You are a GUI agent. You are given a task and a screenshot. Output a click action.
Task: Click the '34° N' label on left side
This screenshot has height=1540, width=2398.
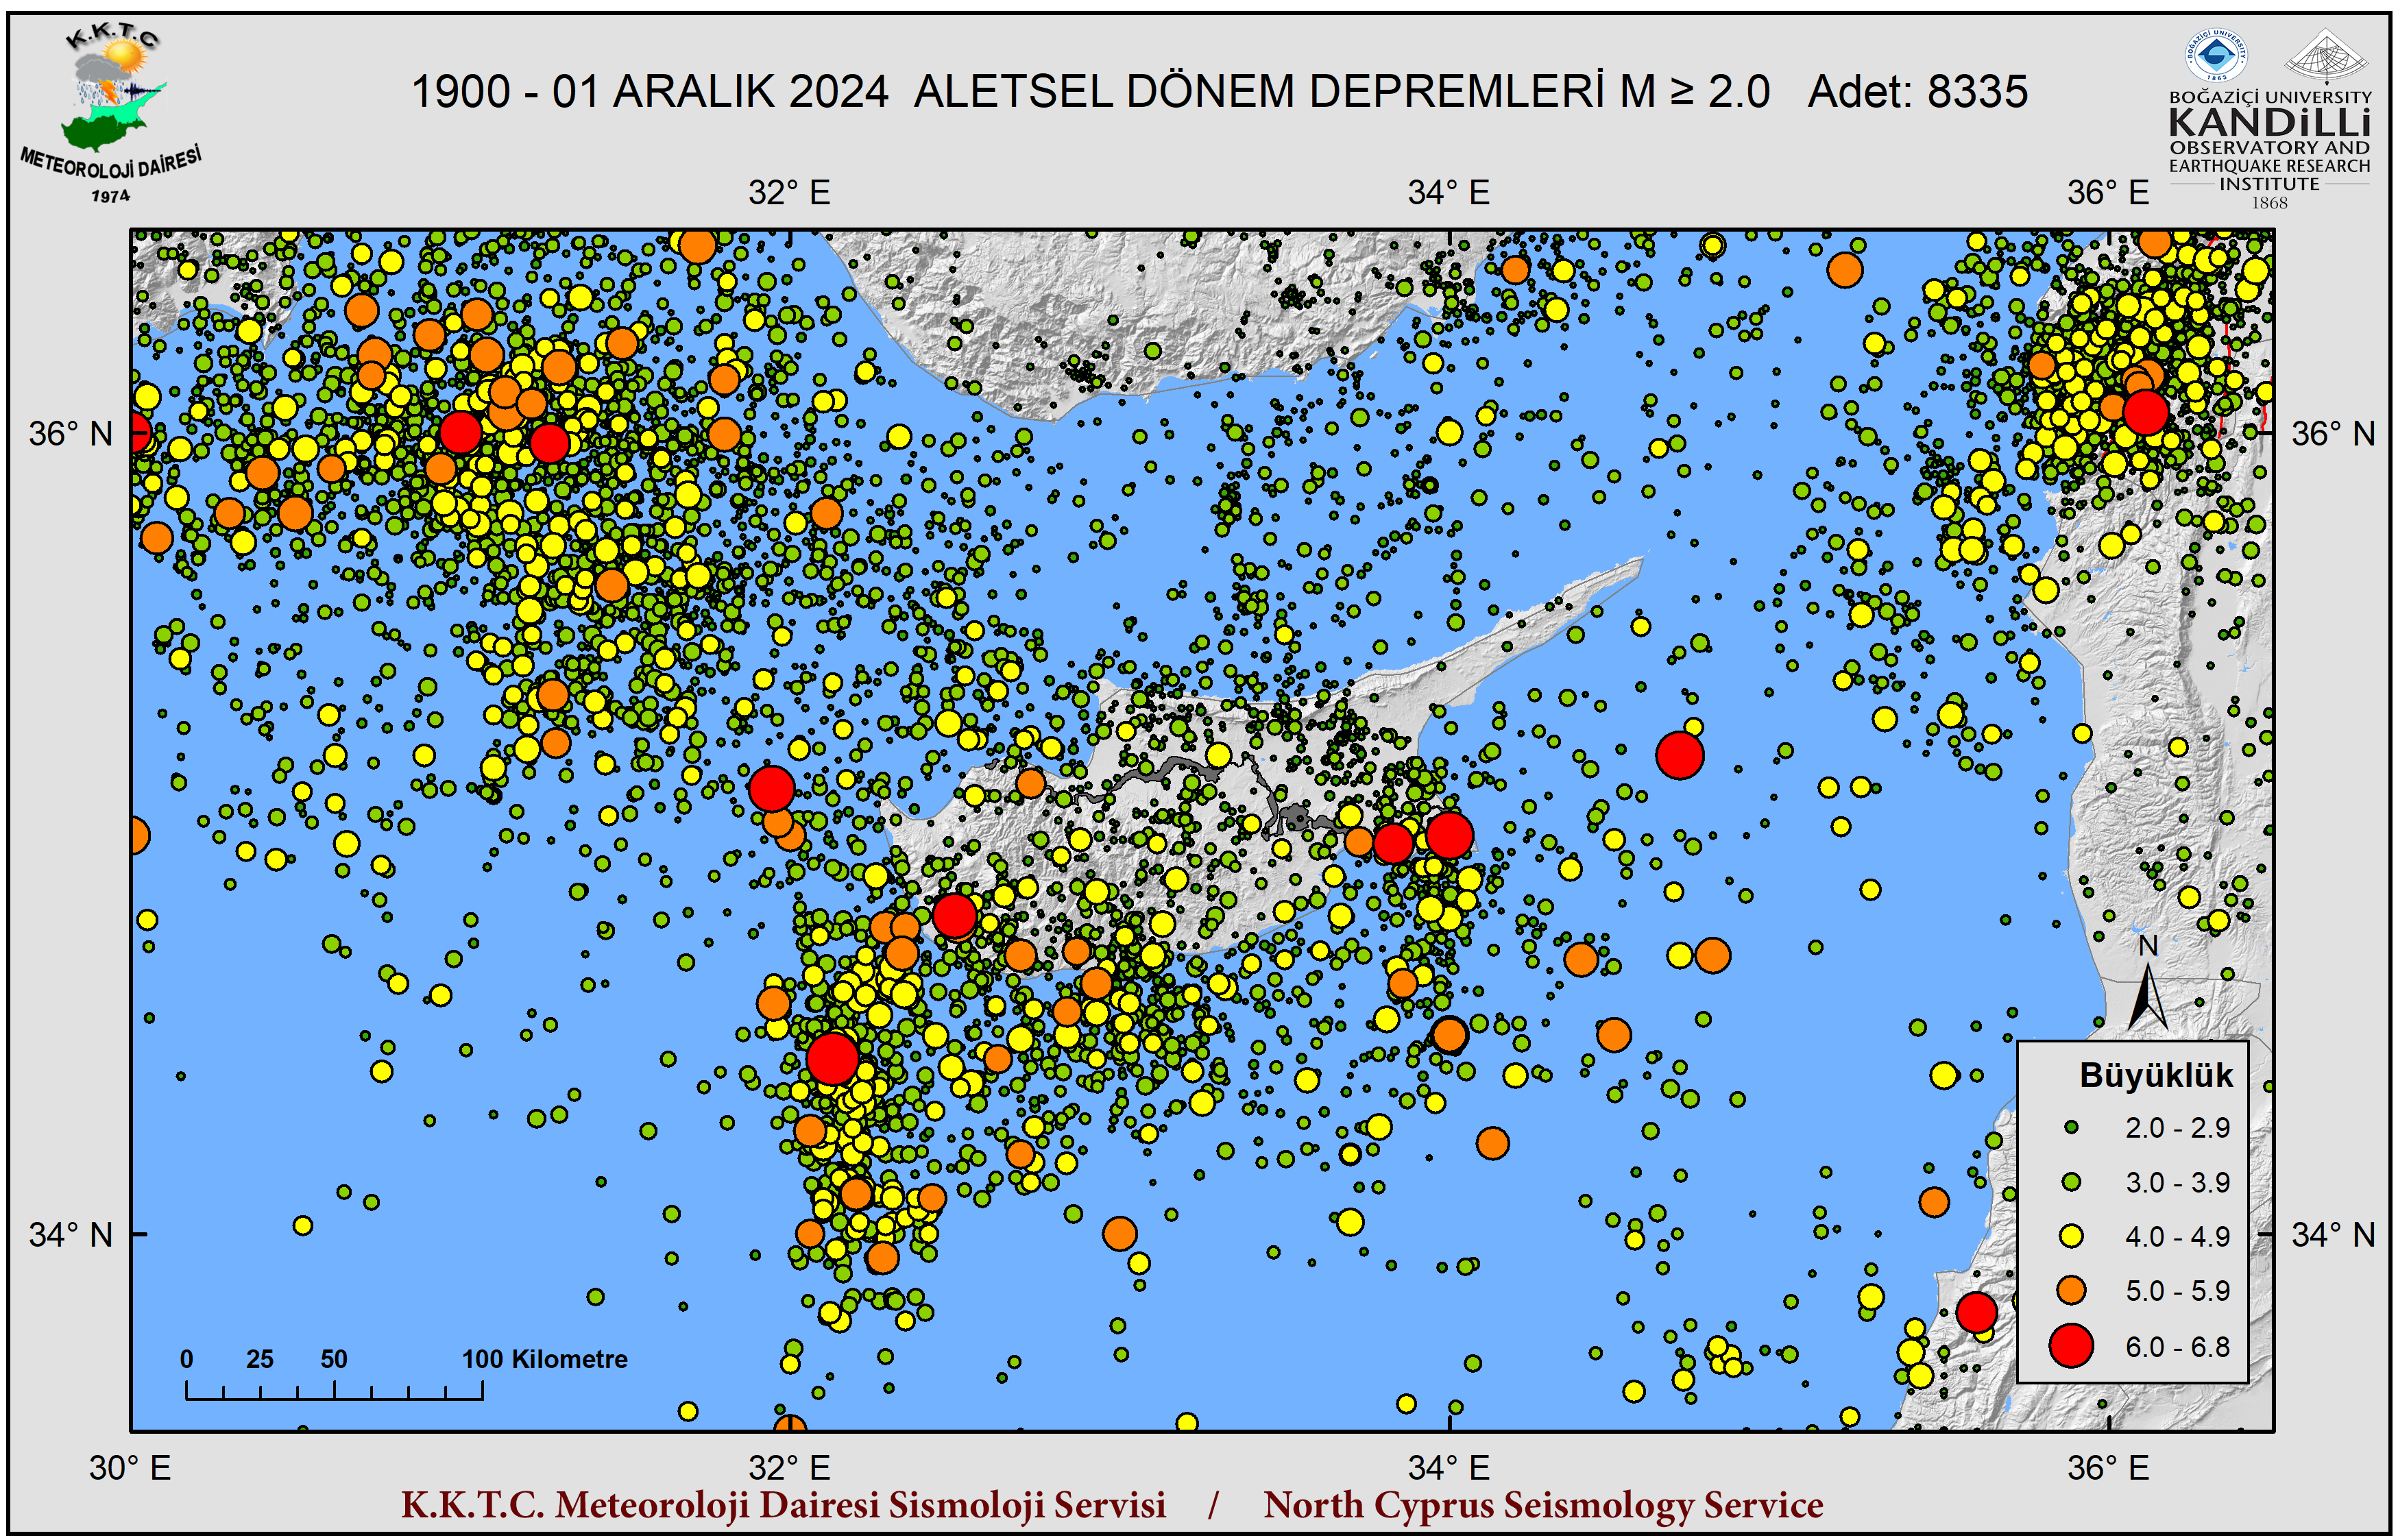coord(70,1235)
